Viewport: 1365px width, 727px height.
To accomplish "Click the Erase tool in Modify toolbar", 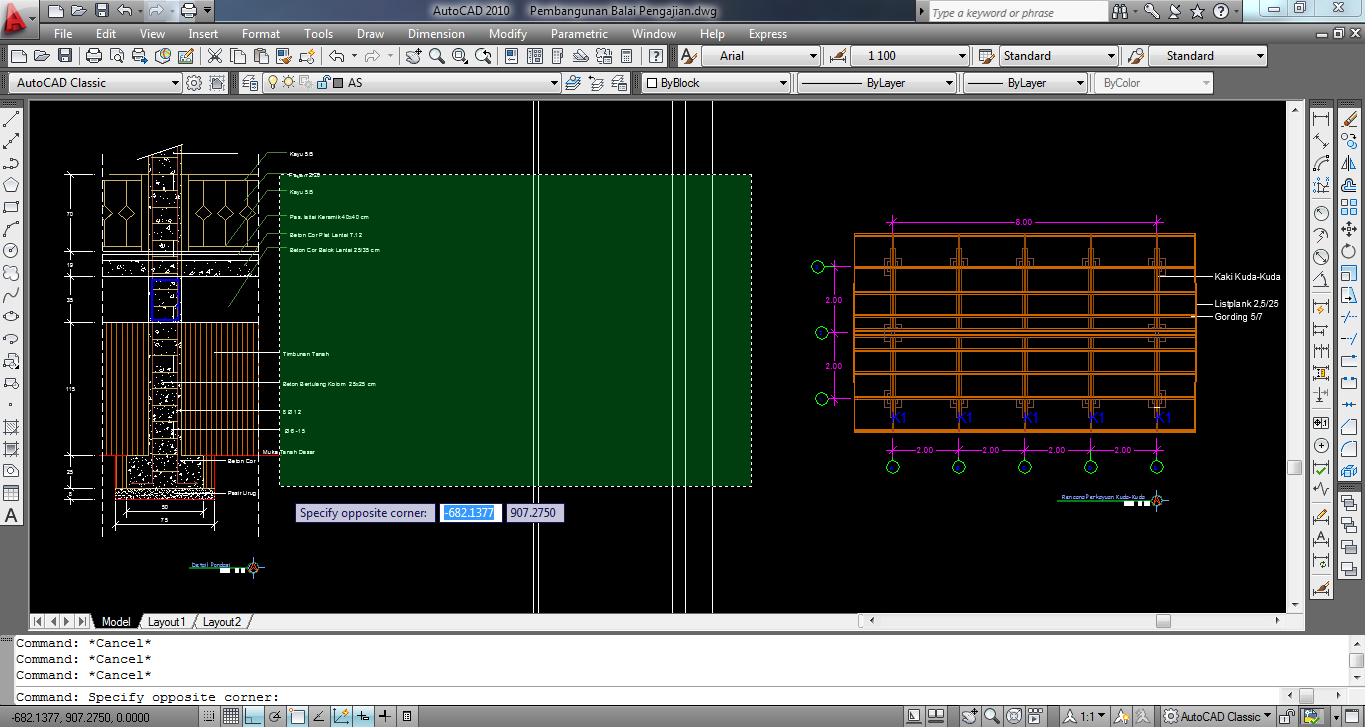I will (1350, 119).
